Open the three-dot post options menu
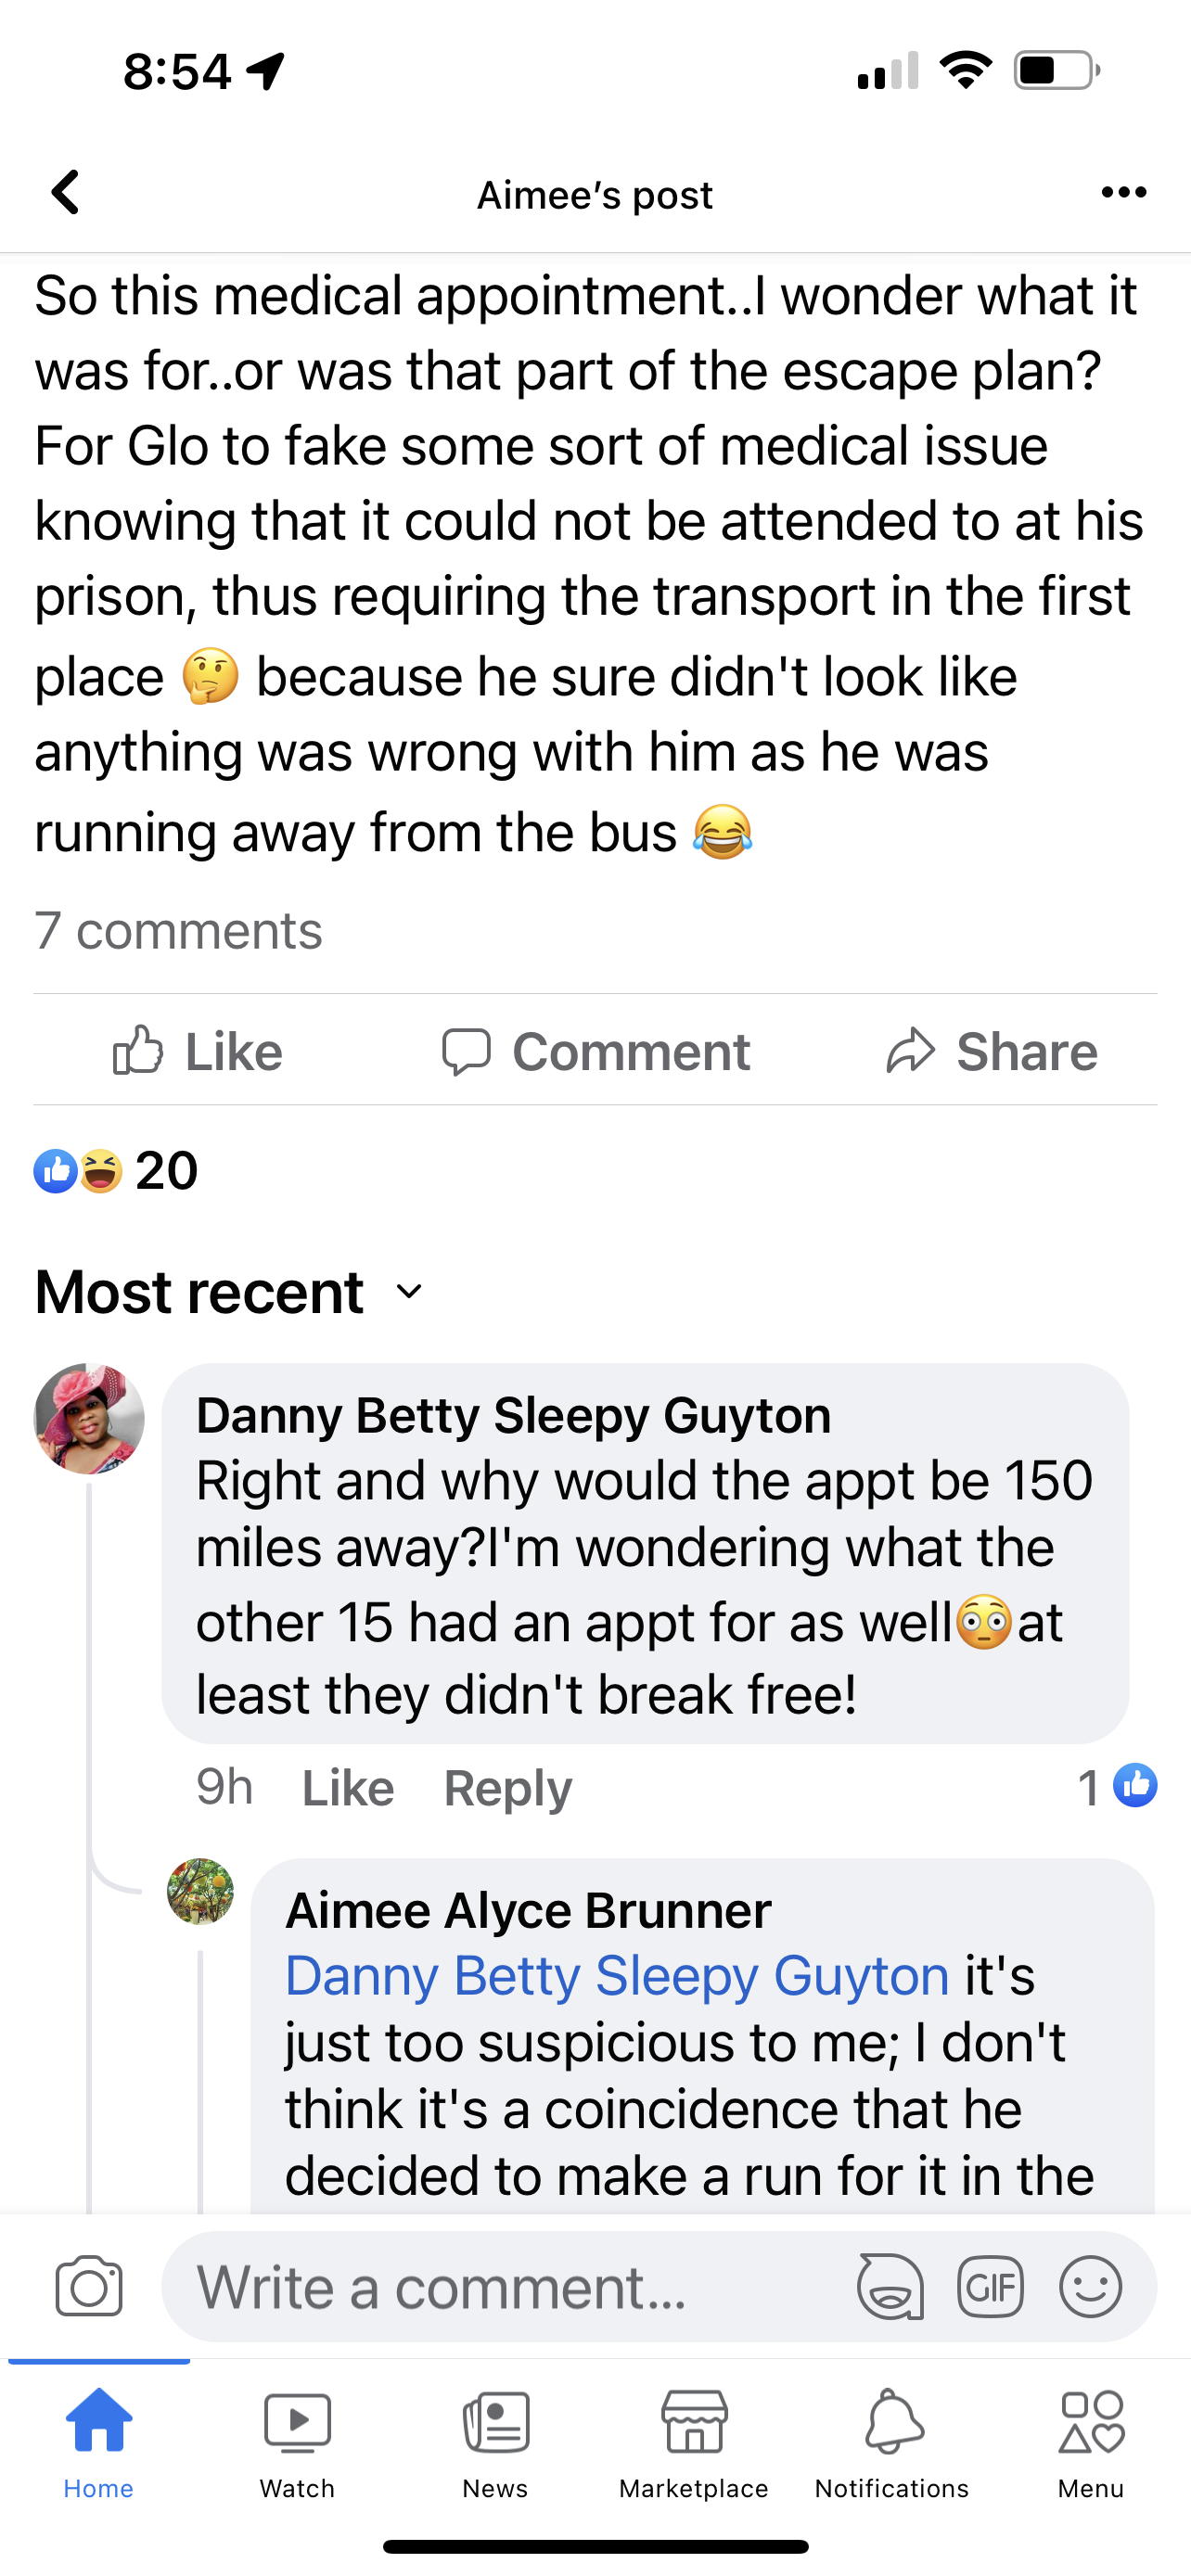This screenshot has height=2576, width=1191. pos(1123,192)
